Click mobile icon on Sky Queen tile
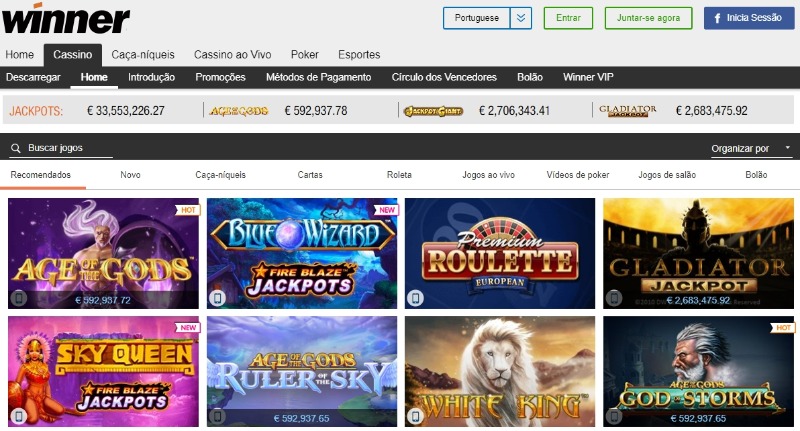Image resolution: width=800 pixels, height=431 pixels. click(x=19, y=416)
